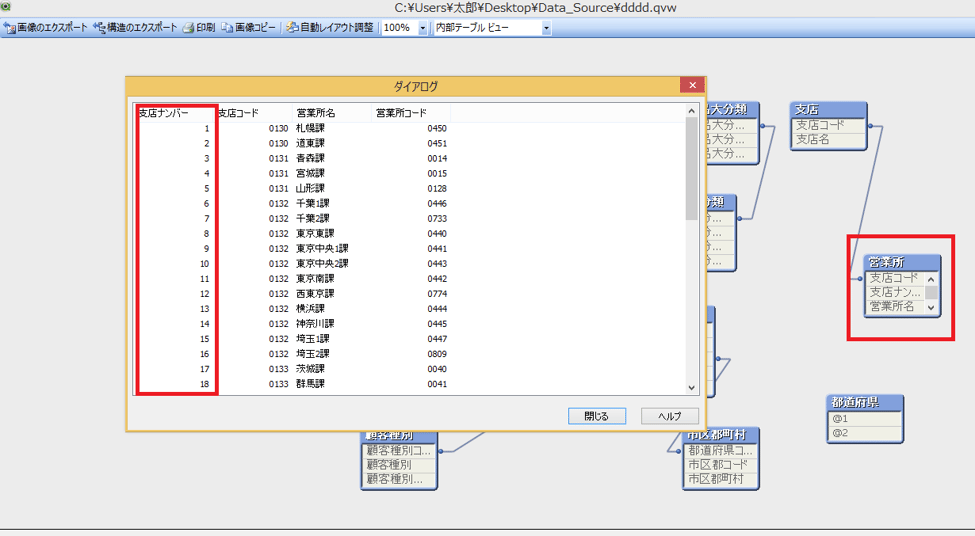975x536 pixels.
Task: Select 市区都コード field in 市区都町村 table
Action: pos(718,465)
